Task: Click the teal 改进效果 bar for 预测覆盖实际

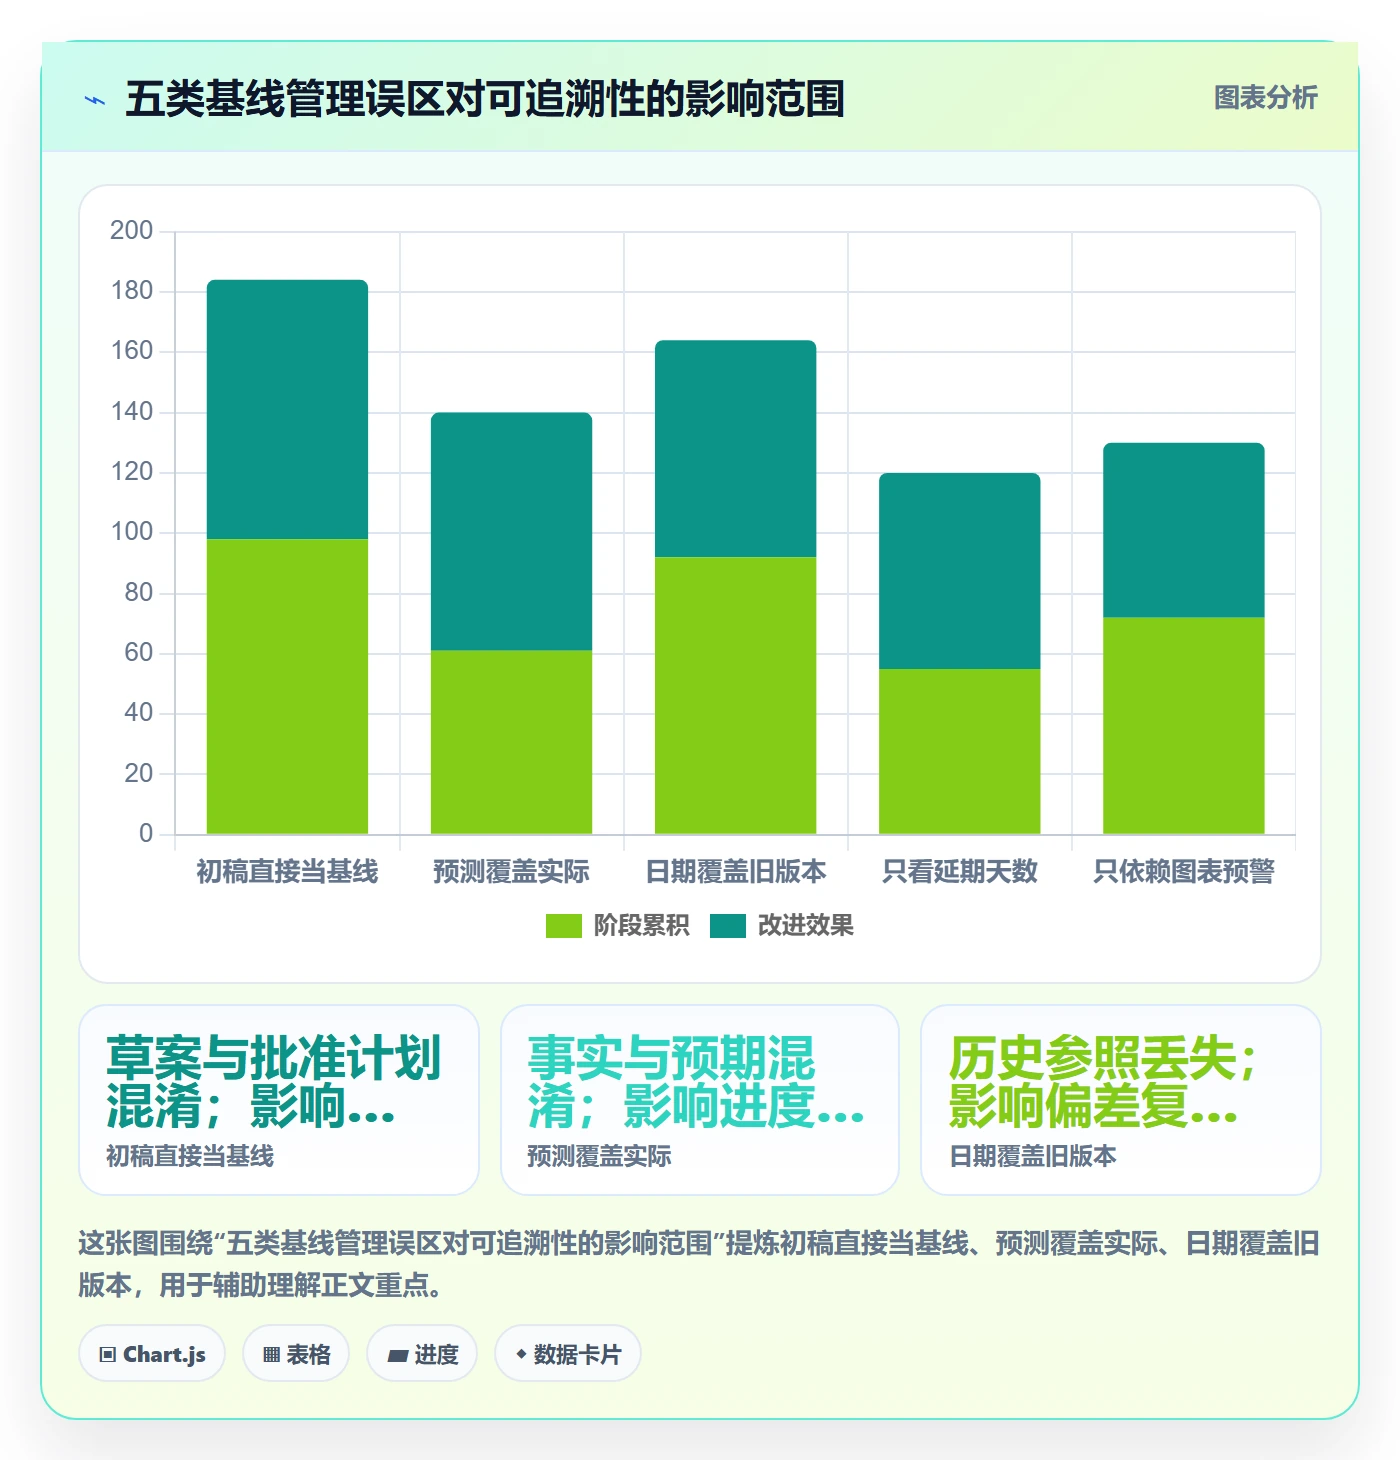Action: click(x=511, y=532)
